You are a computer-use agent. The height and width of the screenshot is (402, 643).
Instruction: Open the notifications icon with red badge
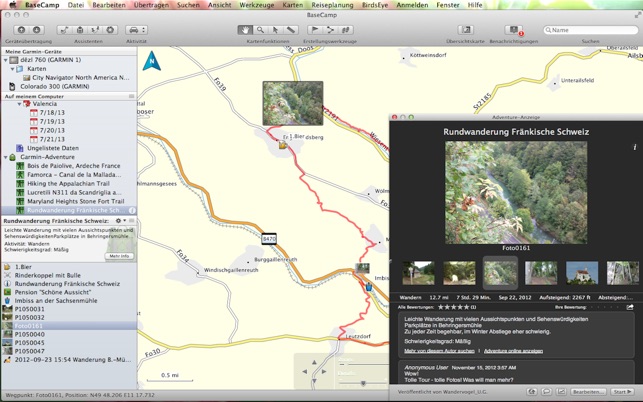(x=514, y=30)
